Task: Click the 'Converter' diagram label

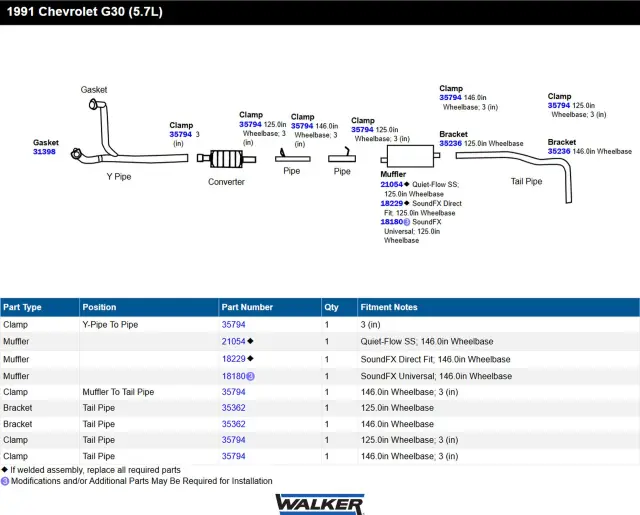Action: tap(226, 182)
